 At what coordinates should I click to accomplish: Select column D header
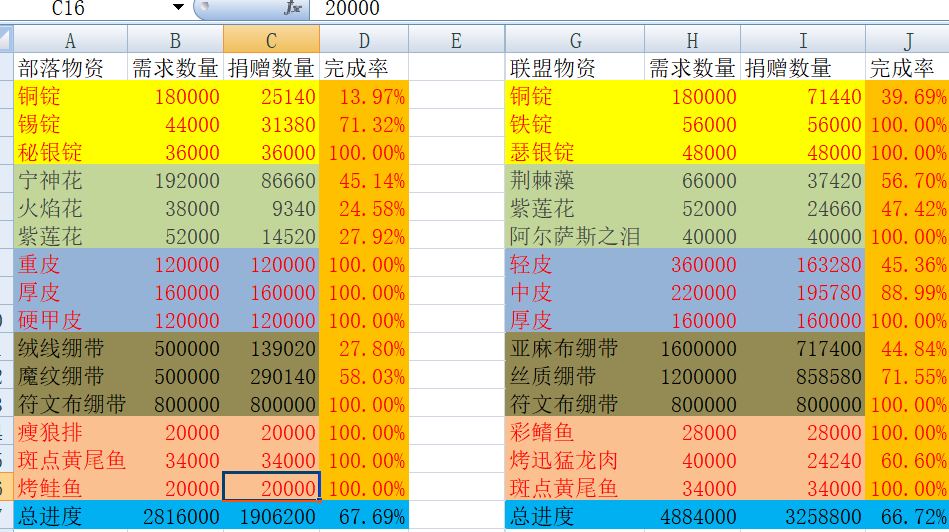coord(364,41)
